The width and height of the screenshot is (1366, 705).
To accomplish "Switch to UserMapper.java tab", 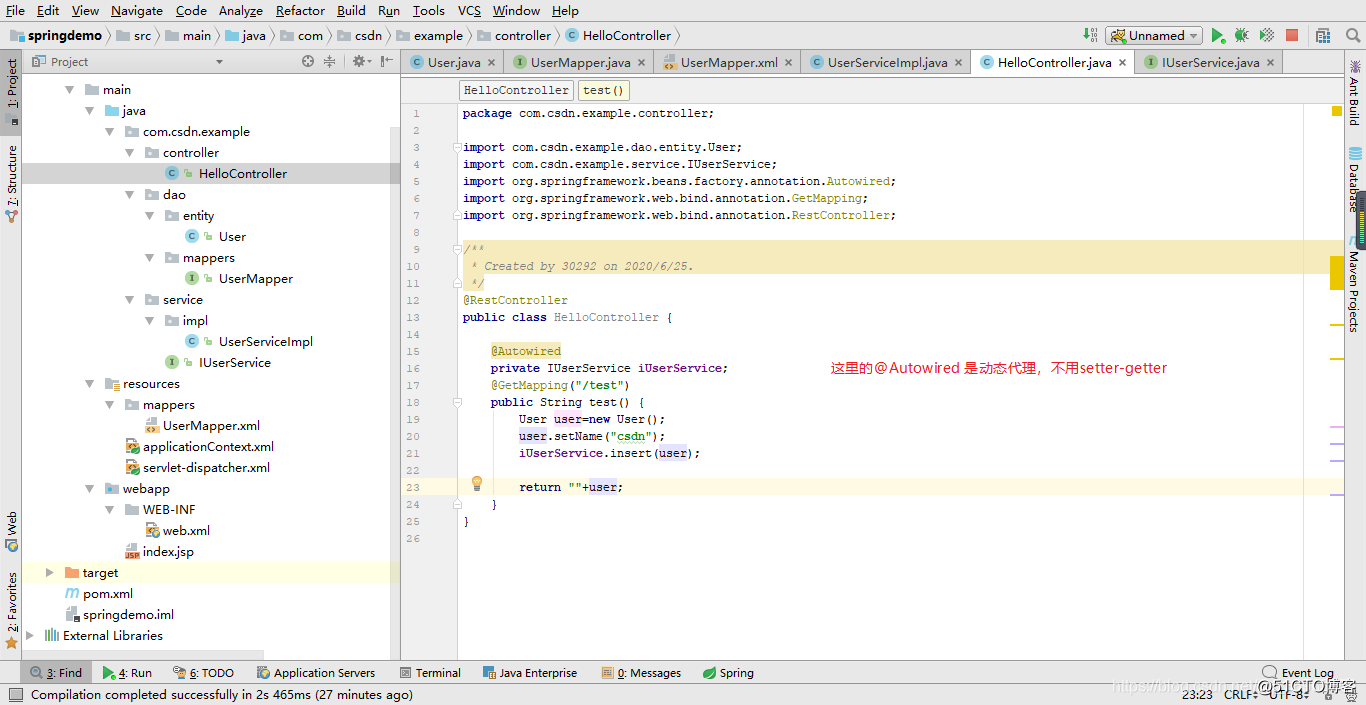I will tap(580, 62).
